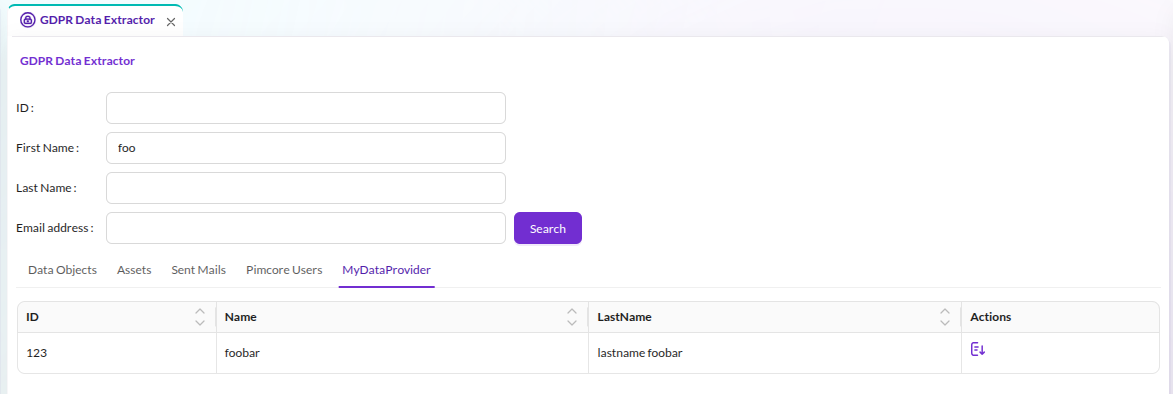Open the Assets tab
The width and height of the screenshot is (1173, 394).
point(134,270)
